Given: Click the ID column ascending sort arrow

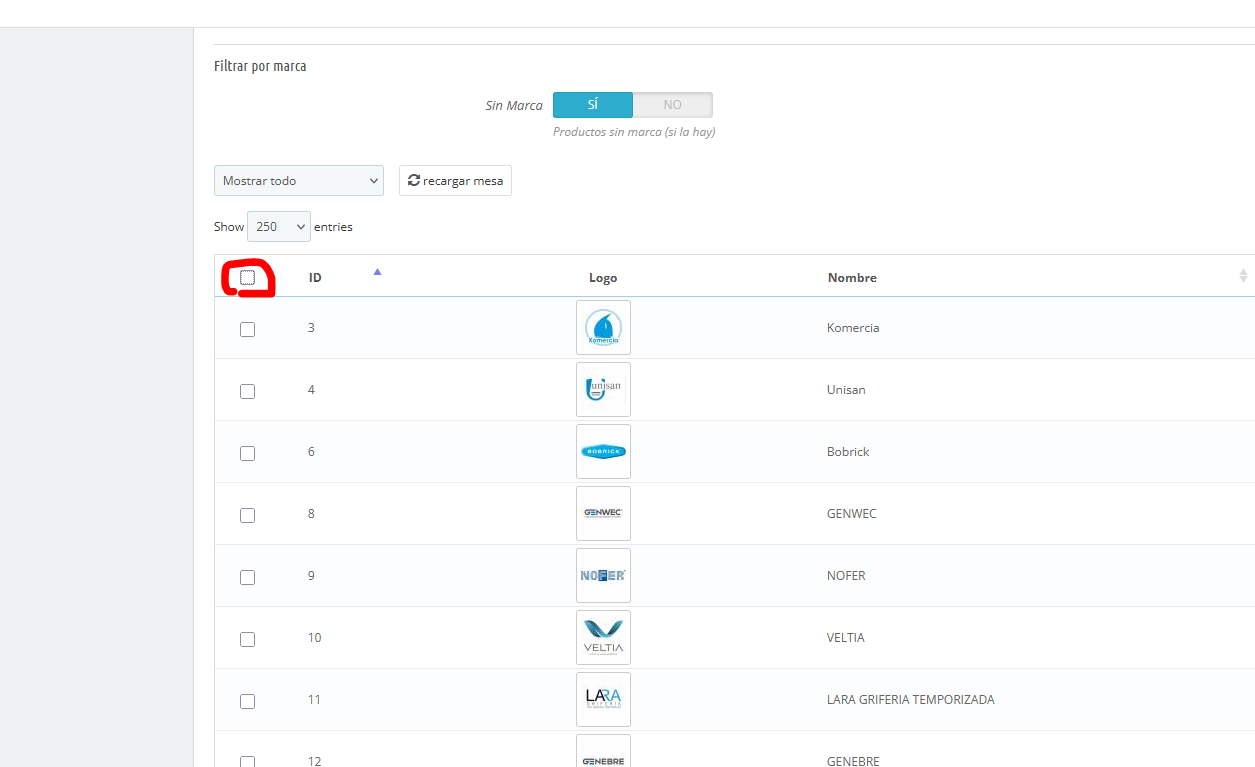Looking at the screenshot, I should tap(377, 271).
